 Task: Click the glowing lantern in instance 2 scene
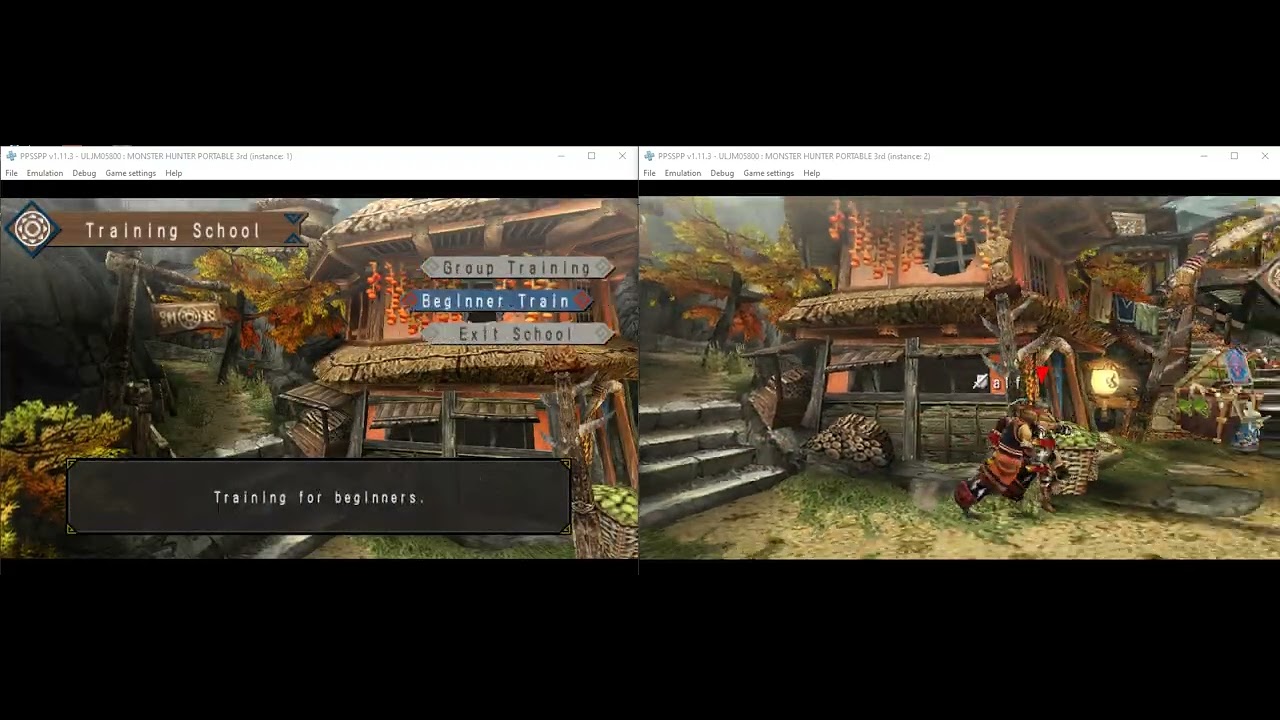(1106, 380)
